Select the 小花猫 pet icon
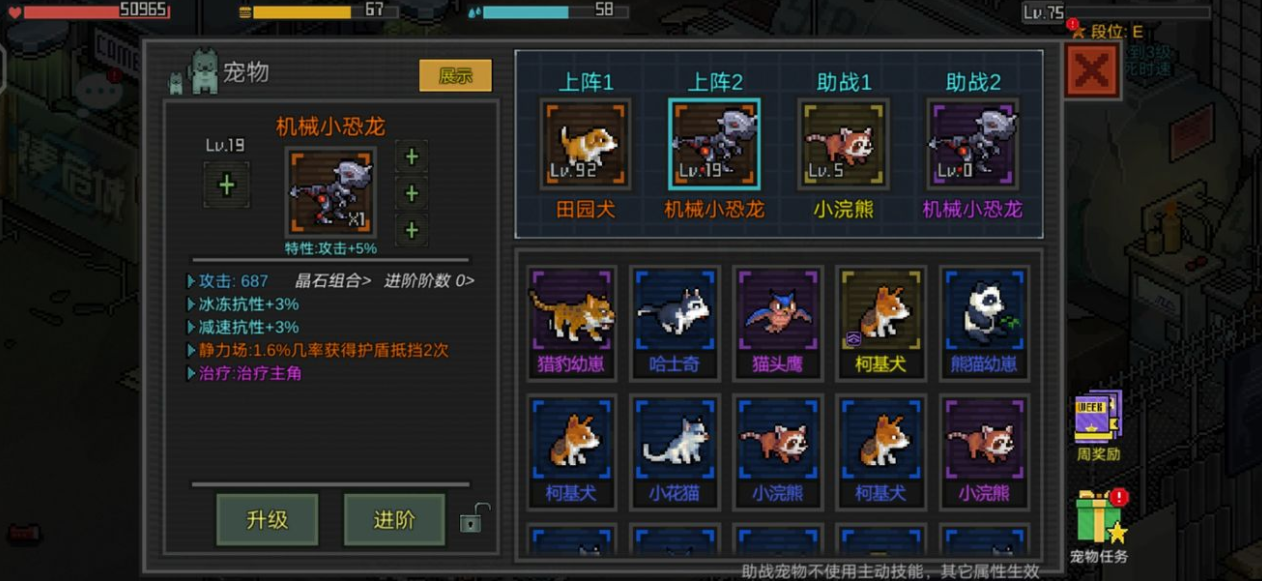The width and height of the screenshot is (1262, 581). pos(674,452)
